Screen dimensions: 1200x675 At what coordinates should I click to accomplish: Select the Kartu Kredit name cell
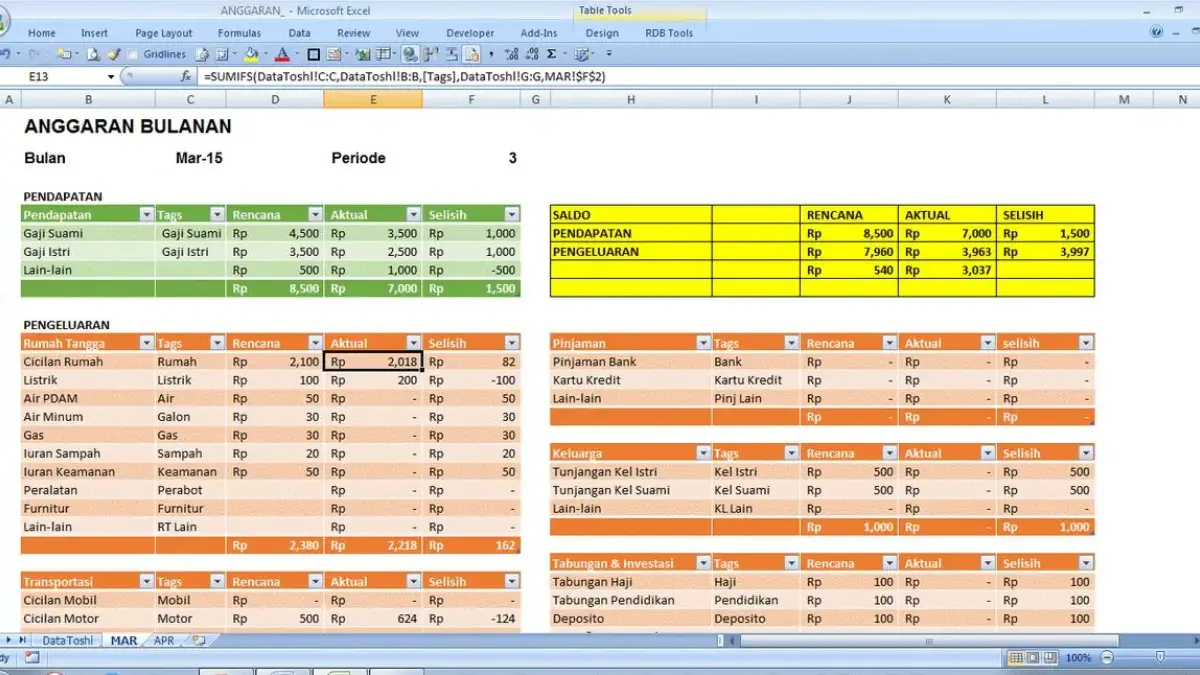tap(631, 380)
